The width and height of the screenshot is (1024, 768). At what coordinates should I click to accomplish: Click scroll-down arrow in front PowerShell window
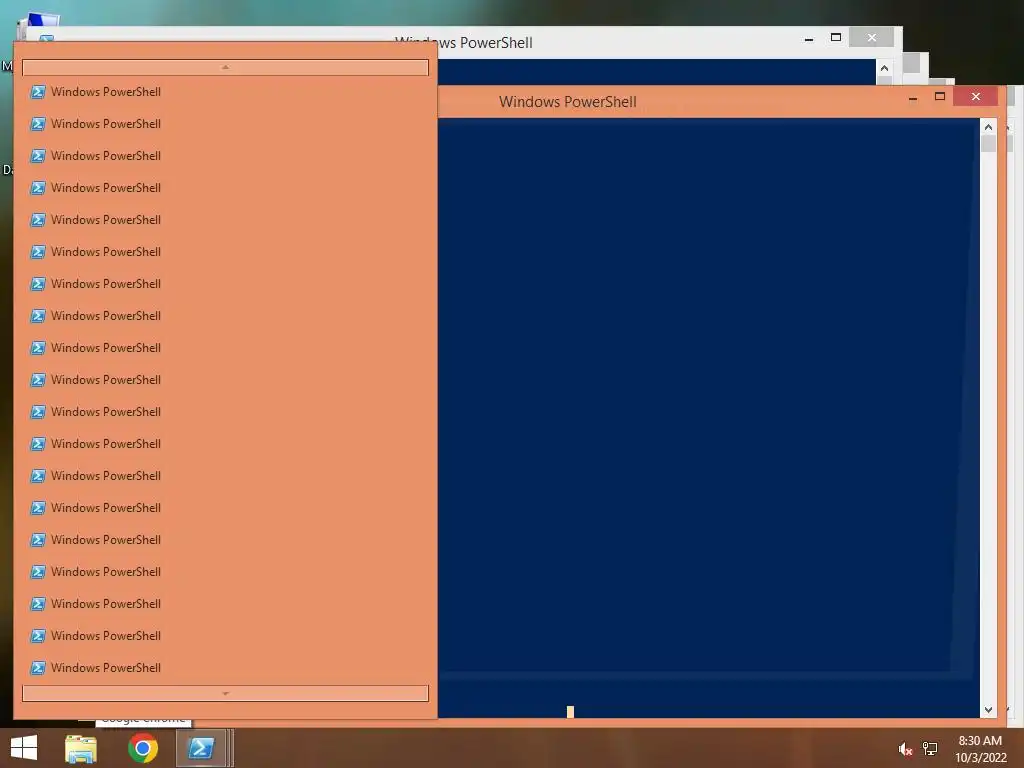pos(988,709)
